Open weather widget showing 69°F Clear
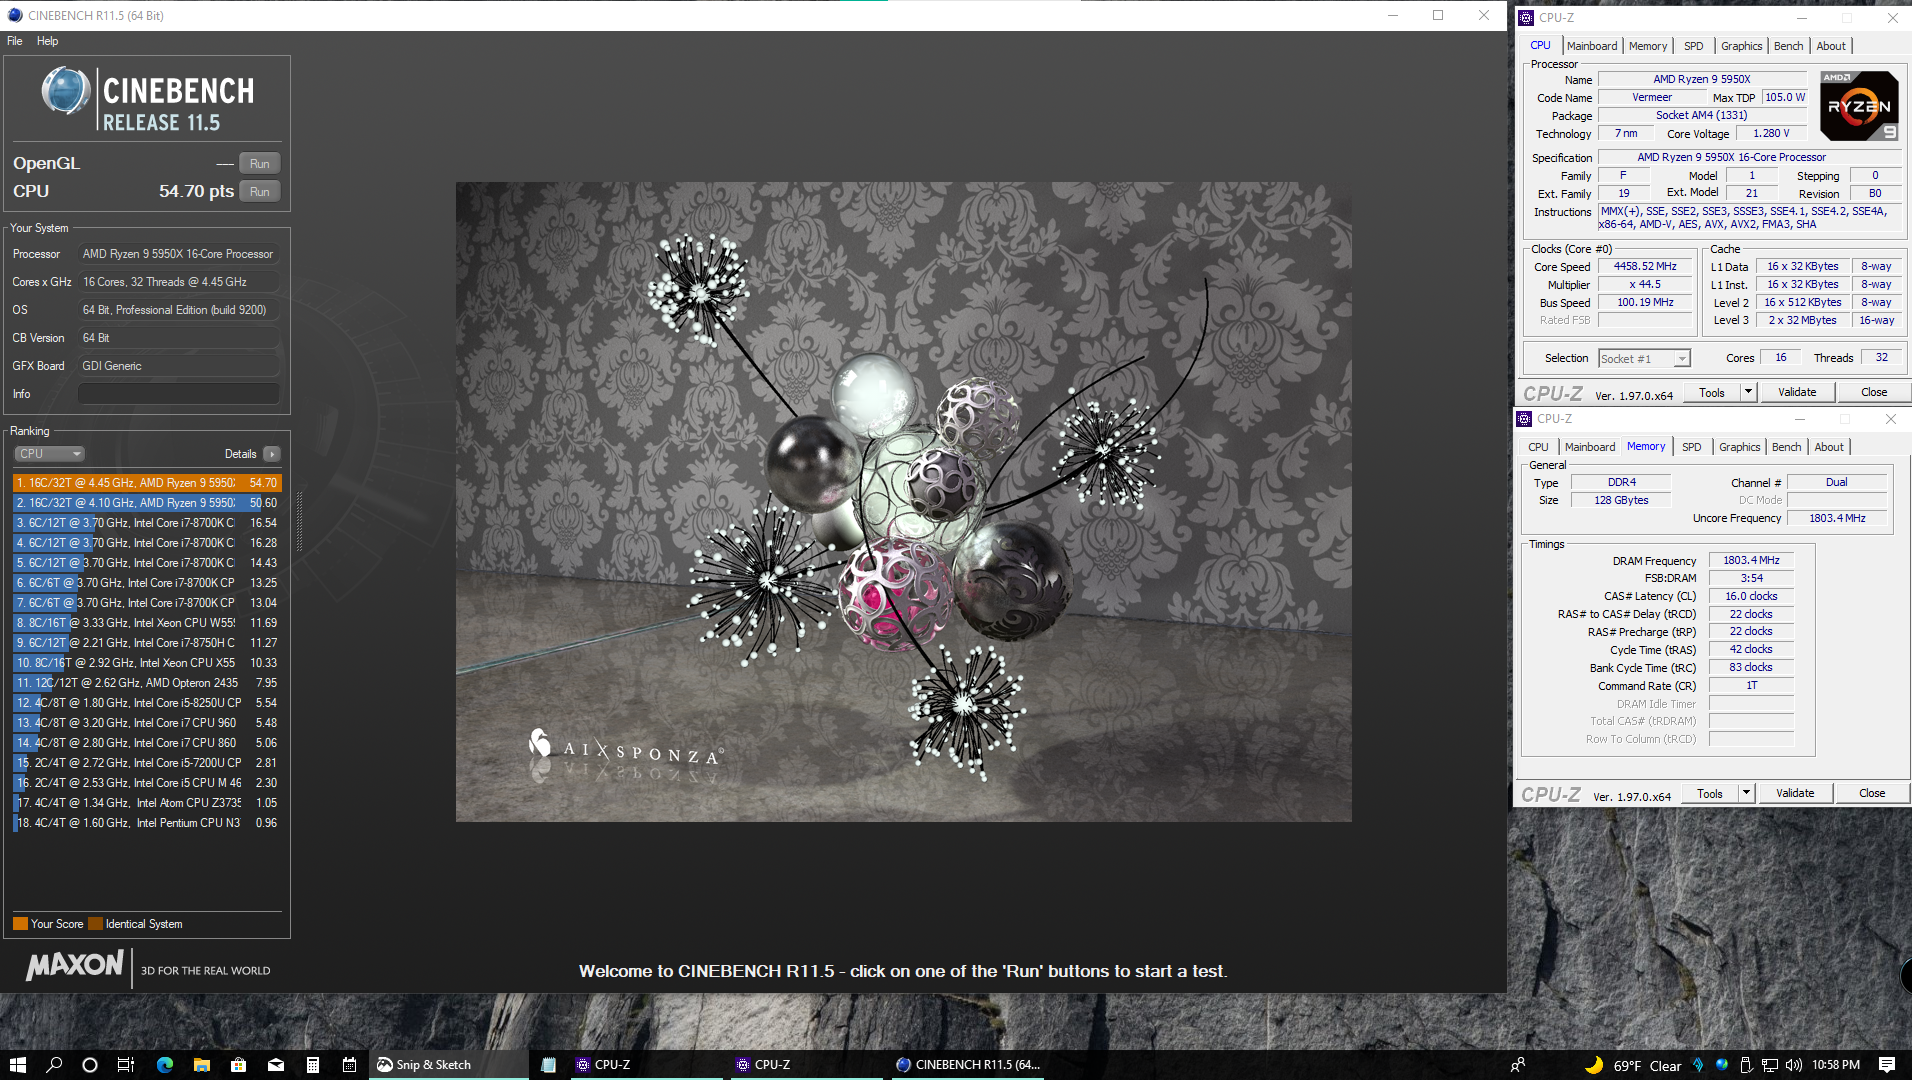Image resolution: width=1912 pixels, height=1080 pixels. click(x=1633, y=1065)
